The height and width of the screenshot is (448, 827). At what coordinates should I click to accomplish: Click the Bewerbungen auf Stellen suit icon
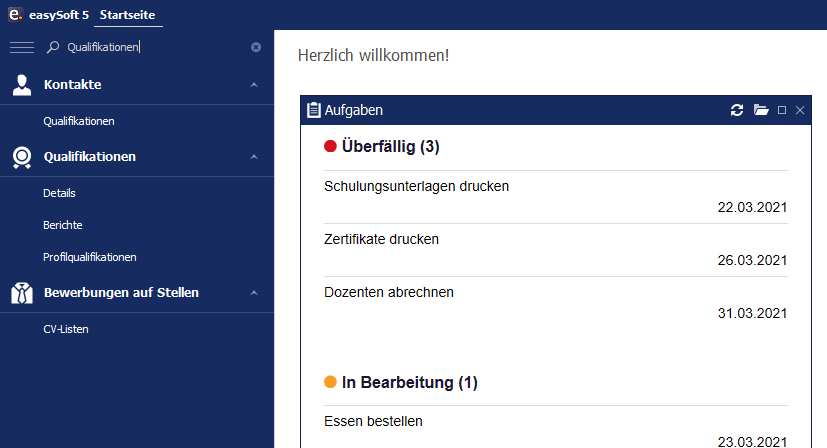point(22,293)
